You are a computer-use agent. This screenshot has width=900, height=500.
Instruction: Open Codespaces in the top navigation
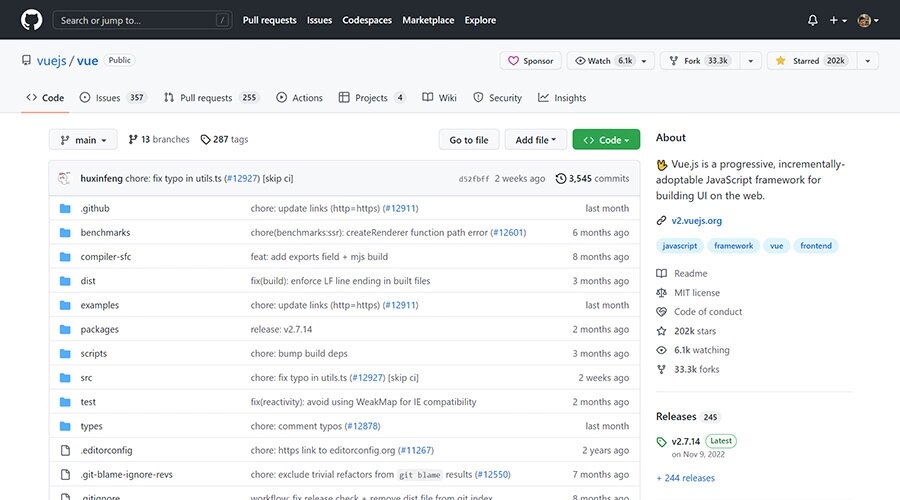point(367,20)
